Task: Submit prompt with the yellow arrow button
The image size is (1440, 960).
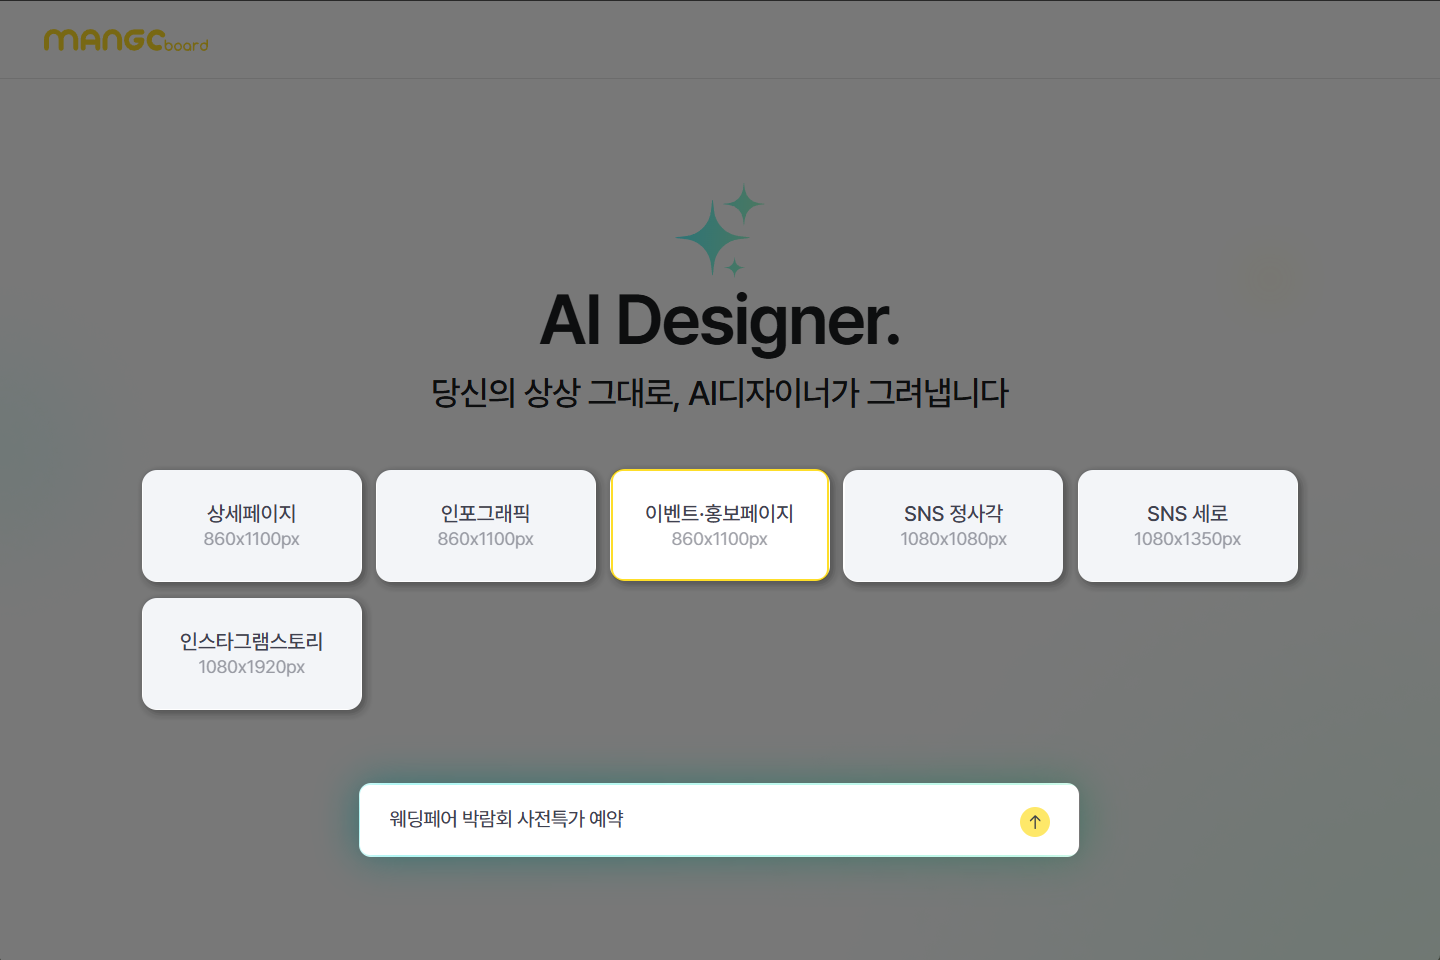Action: (x=1034, y=822)
